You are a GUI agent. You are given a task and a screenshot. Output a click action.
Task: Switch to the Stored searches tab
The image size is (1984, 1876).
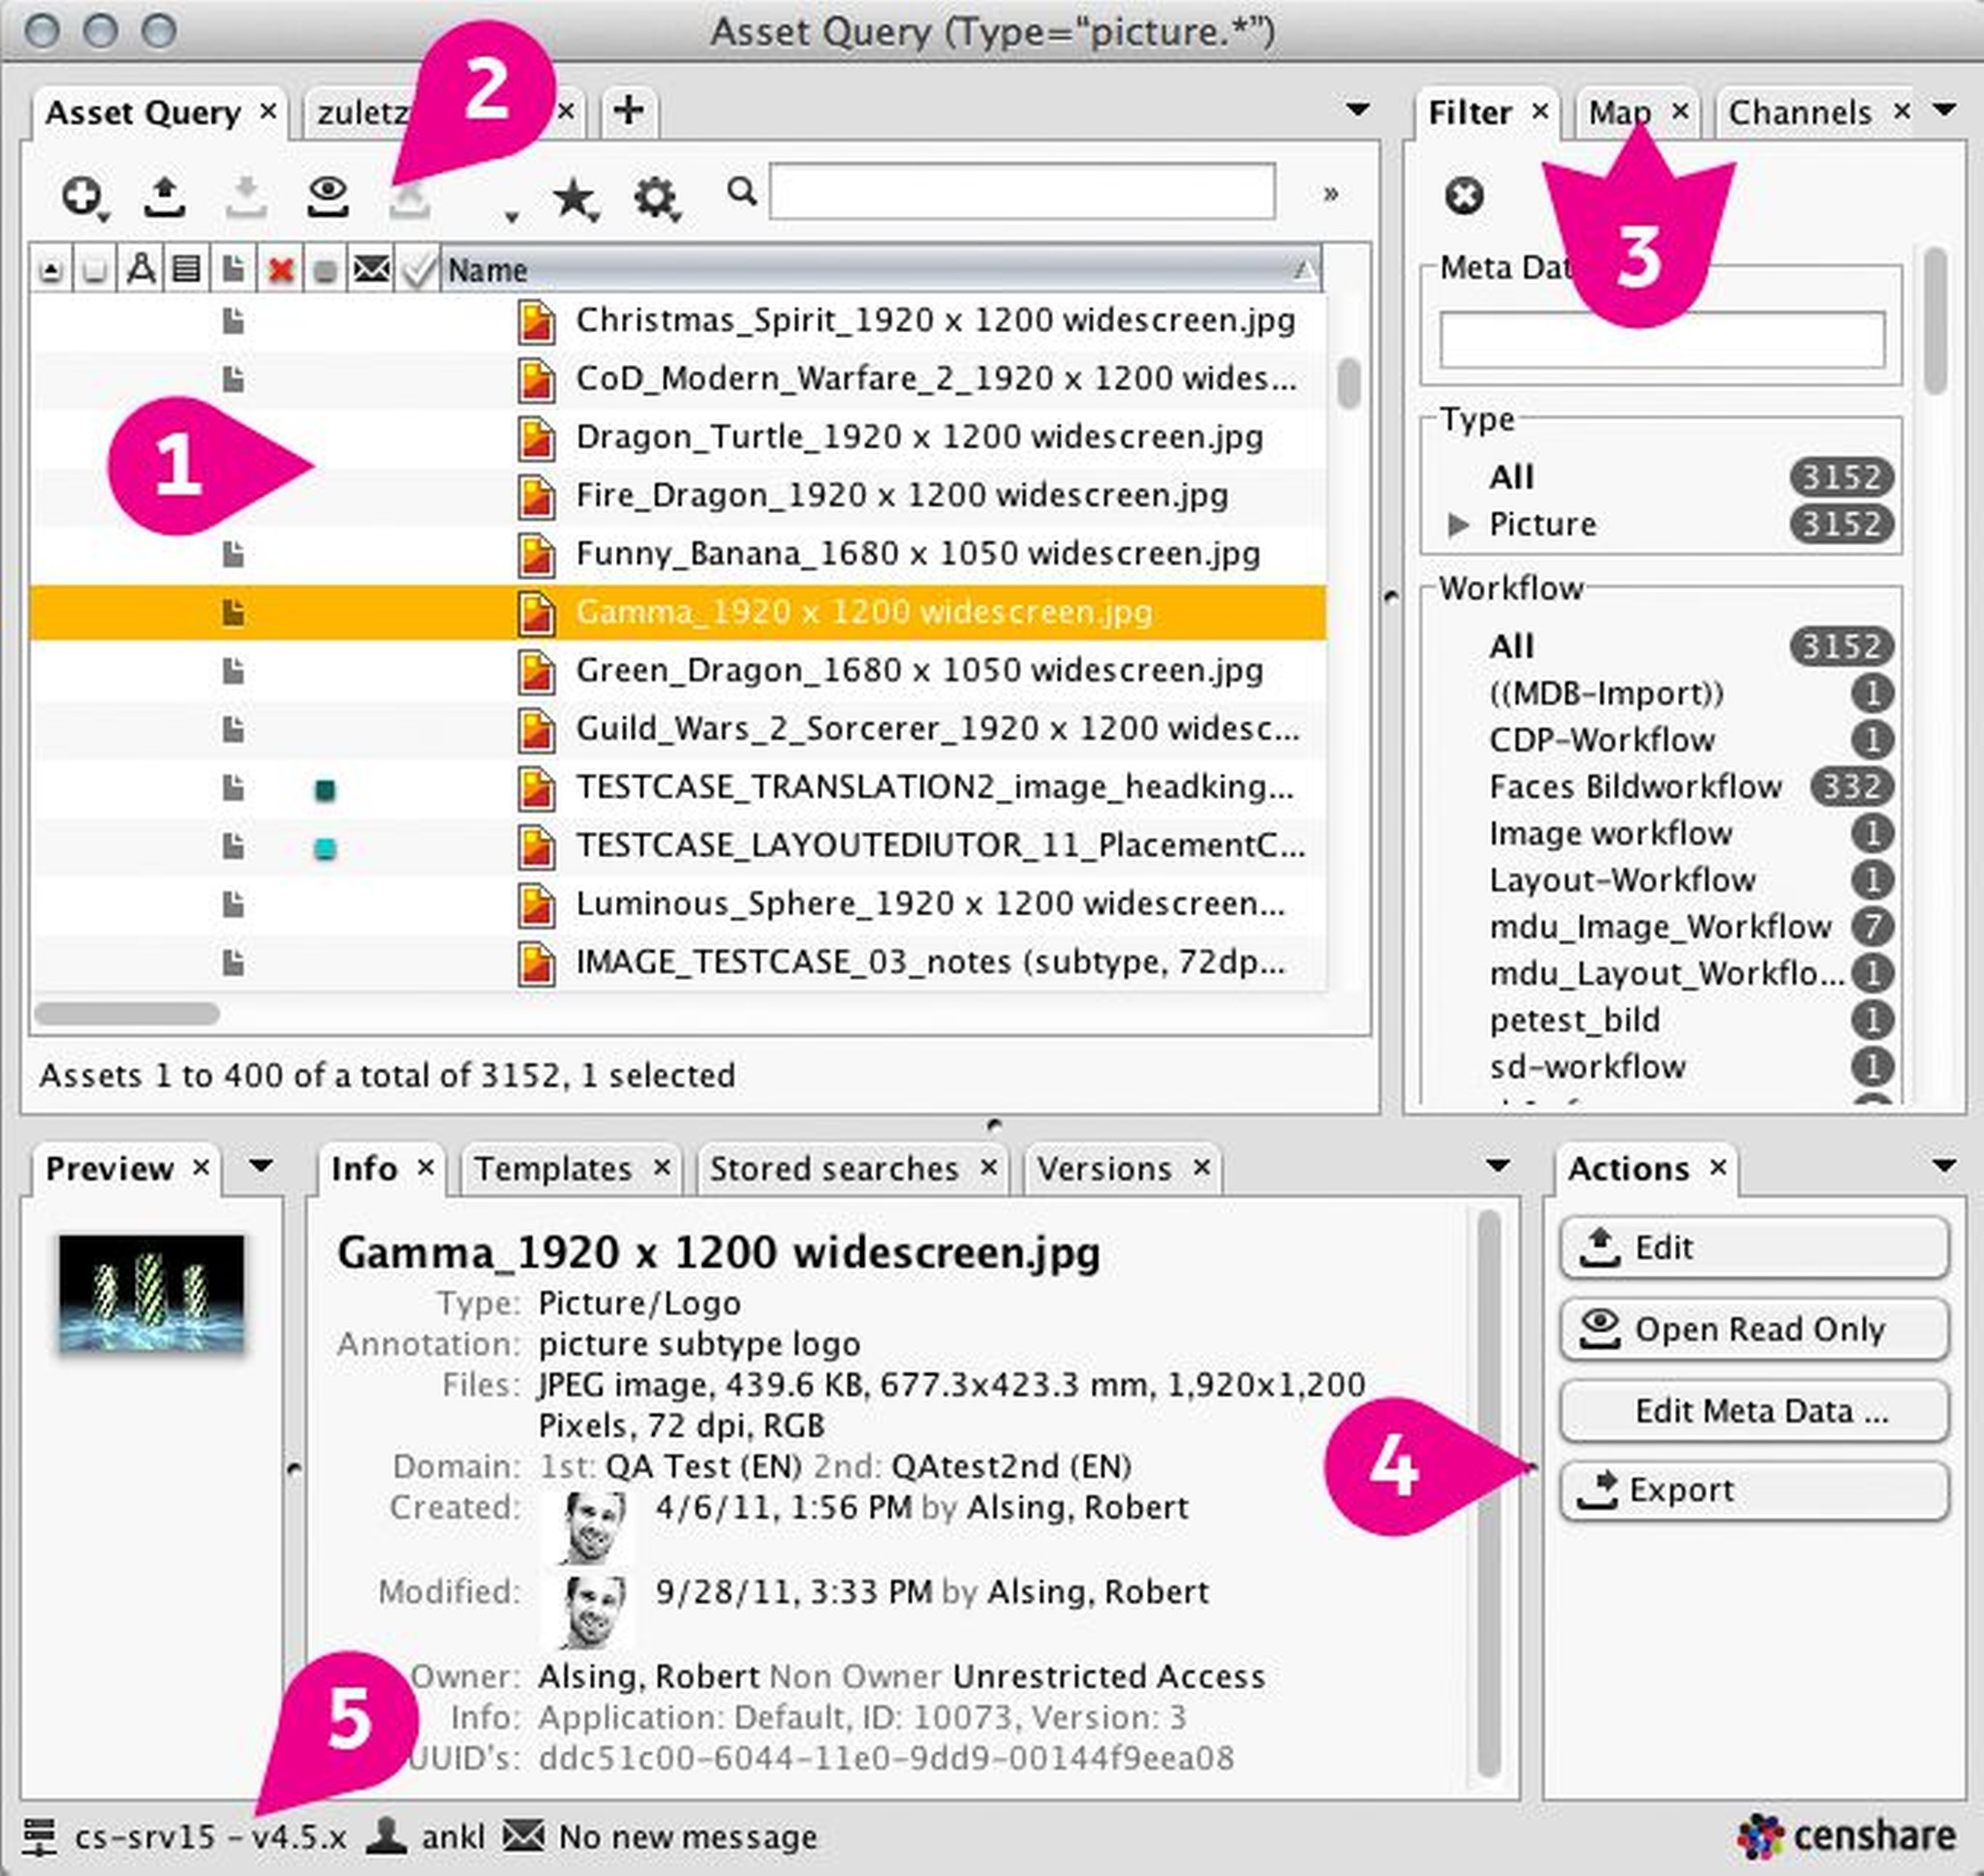click(834, 1168)
